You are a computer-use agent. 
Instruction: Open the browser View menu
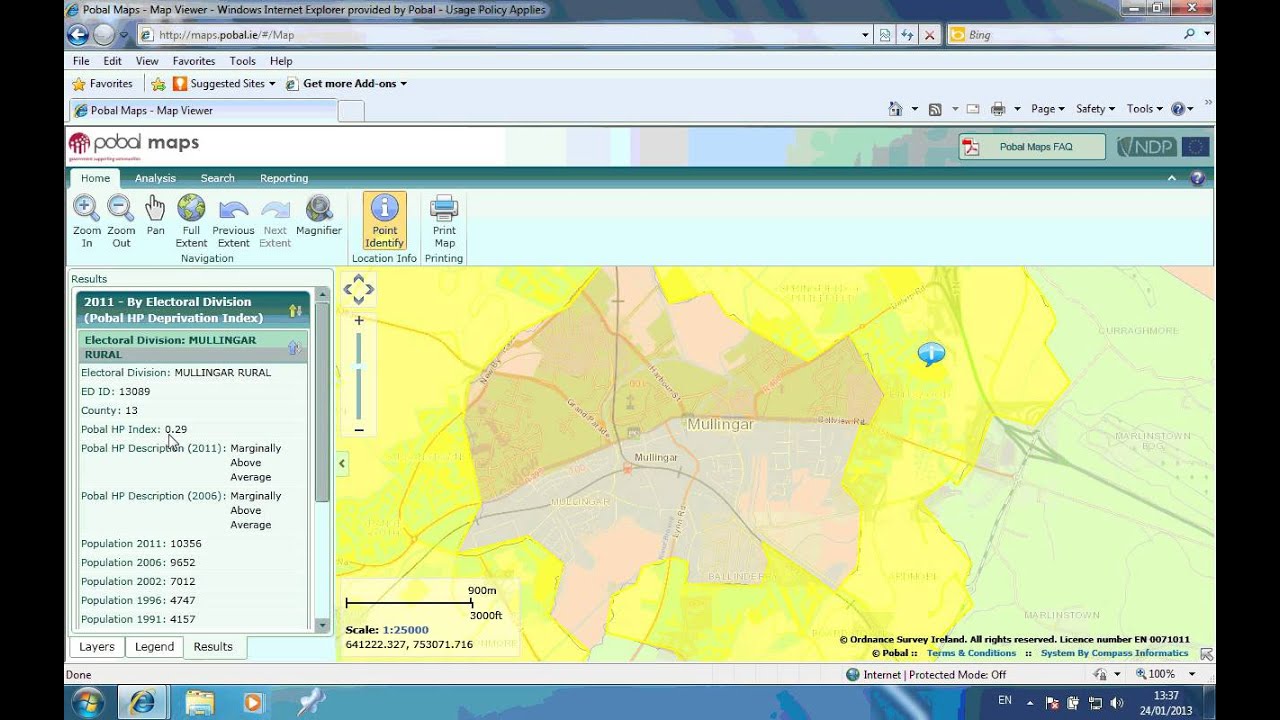pyautogui.click(x=147, y=61)
